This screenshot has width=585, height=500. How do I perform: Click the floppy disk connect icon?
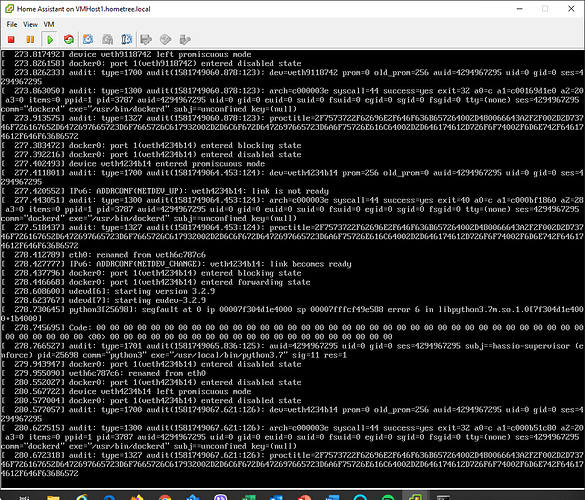click(146, 39)
